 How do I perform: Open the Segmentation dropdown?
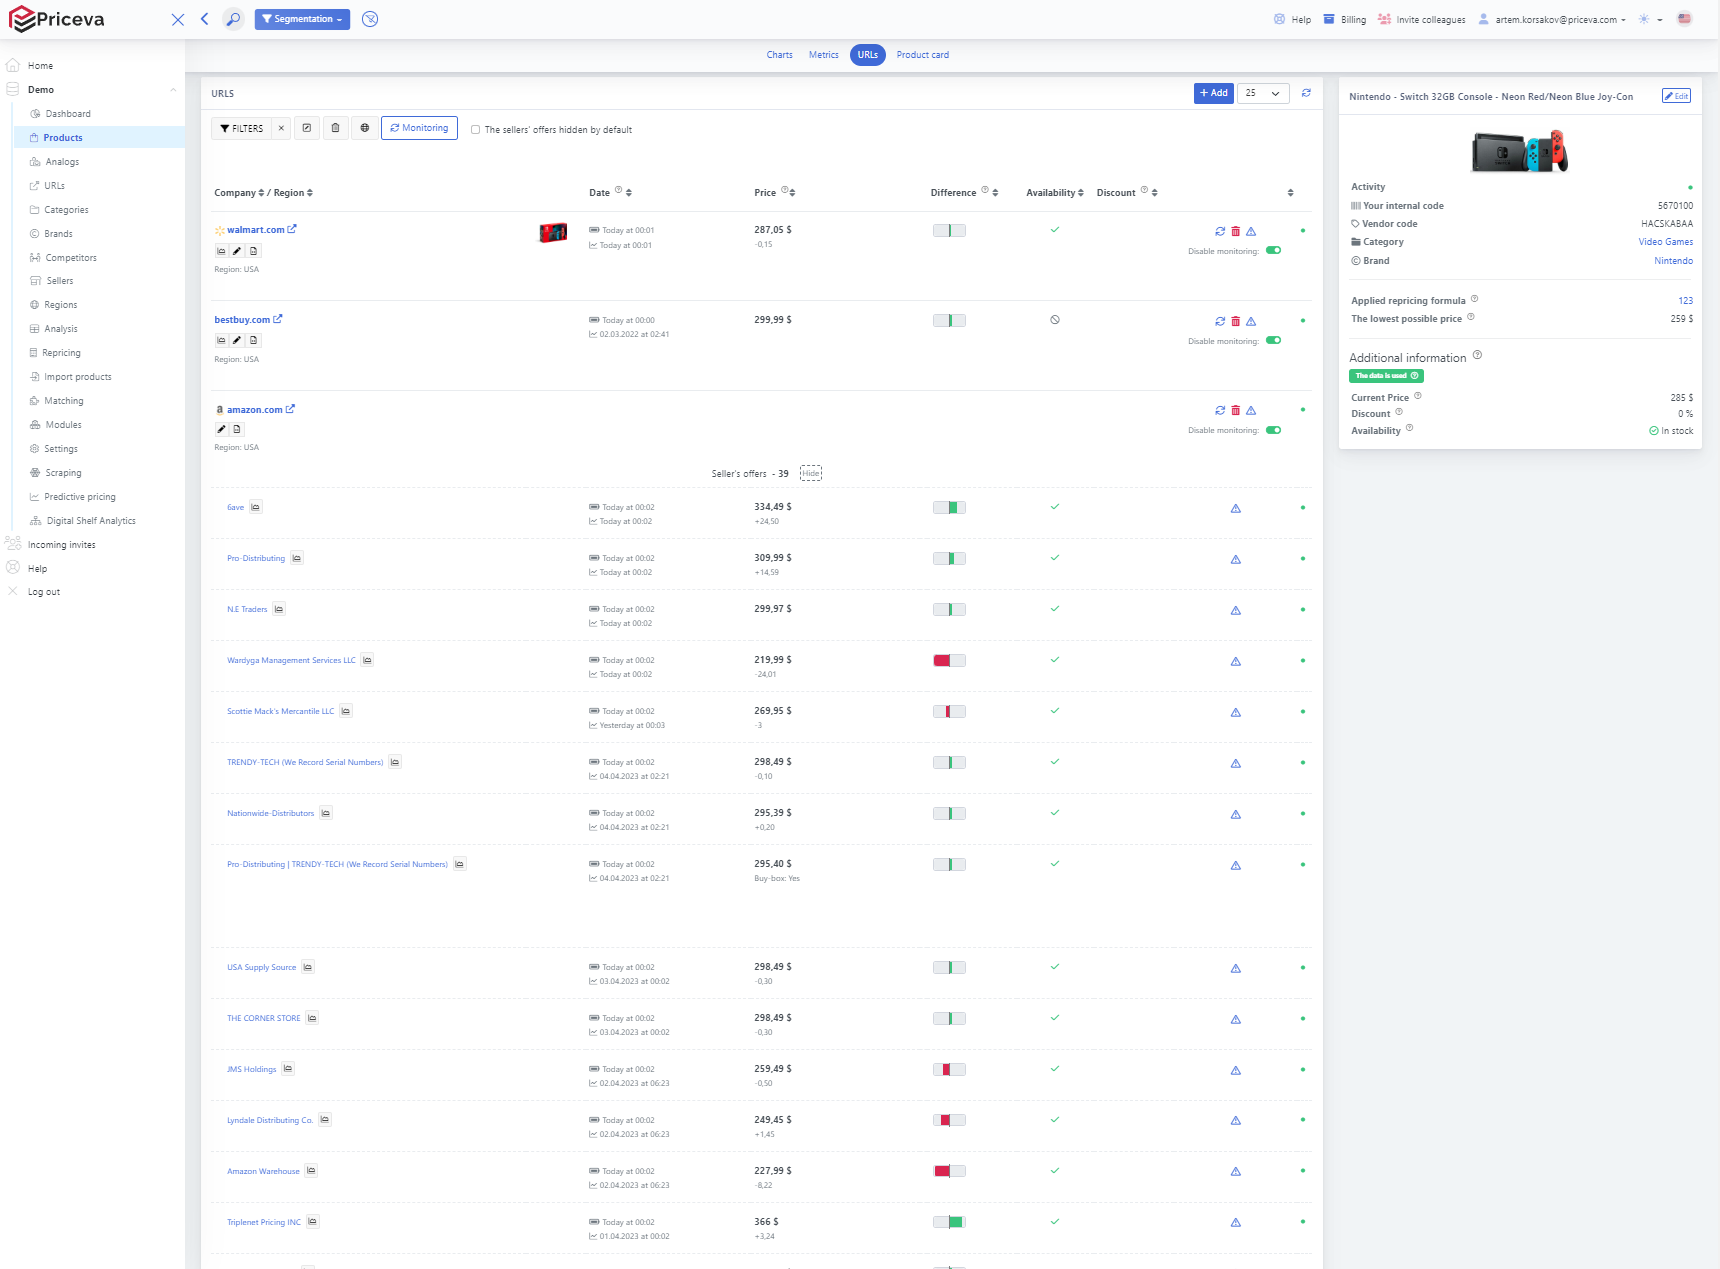tap(302, 19)
